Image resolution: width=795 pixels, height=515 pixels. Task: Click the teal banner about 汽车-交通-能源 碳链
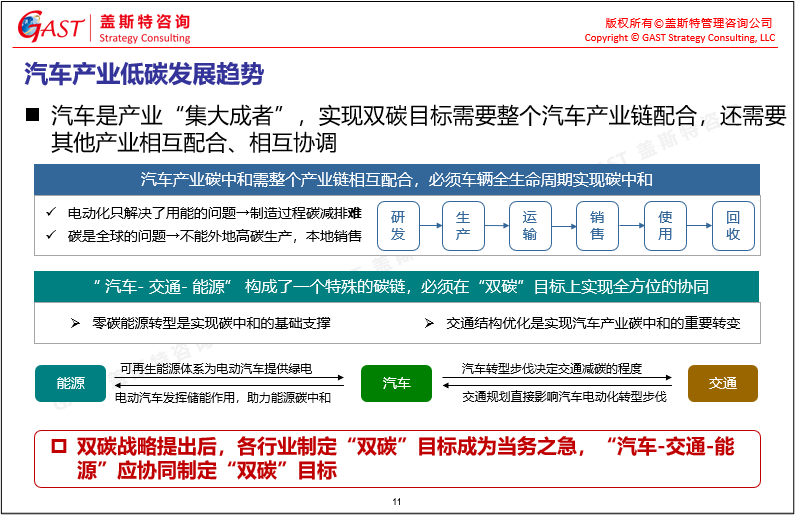pos(397,287)
